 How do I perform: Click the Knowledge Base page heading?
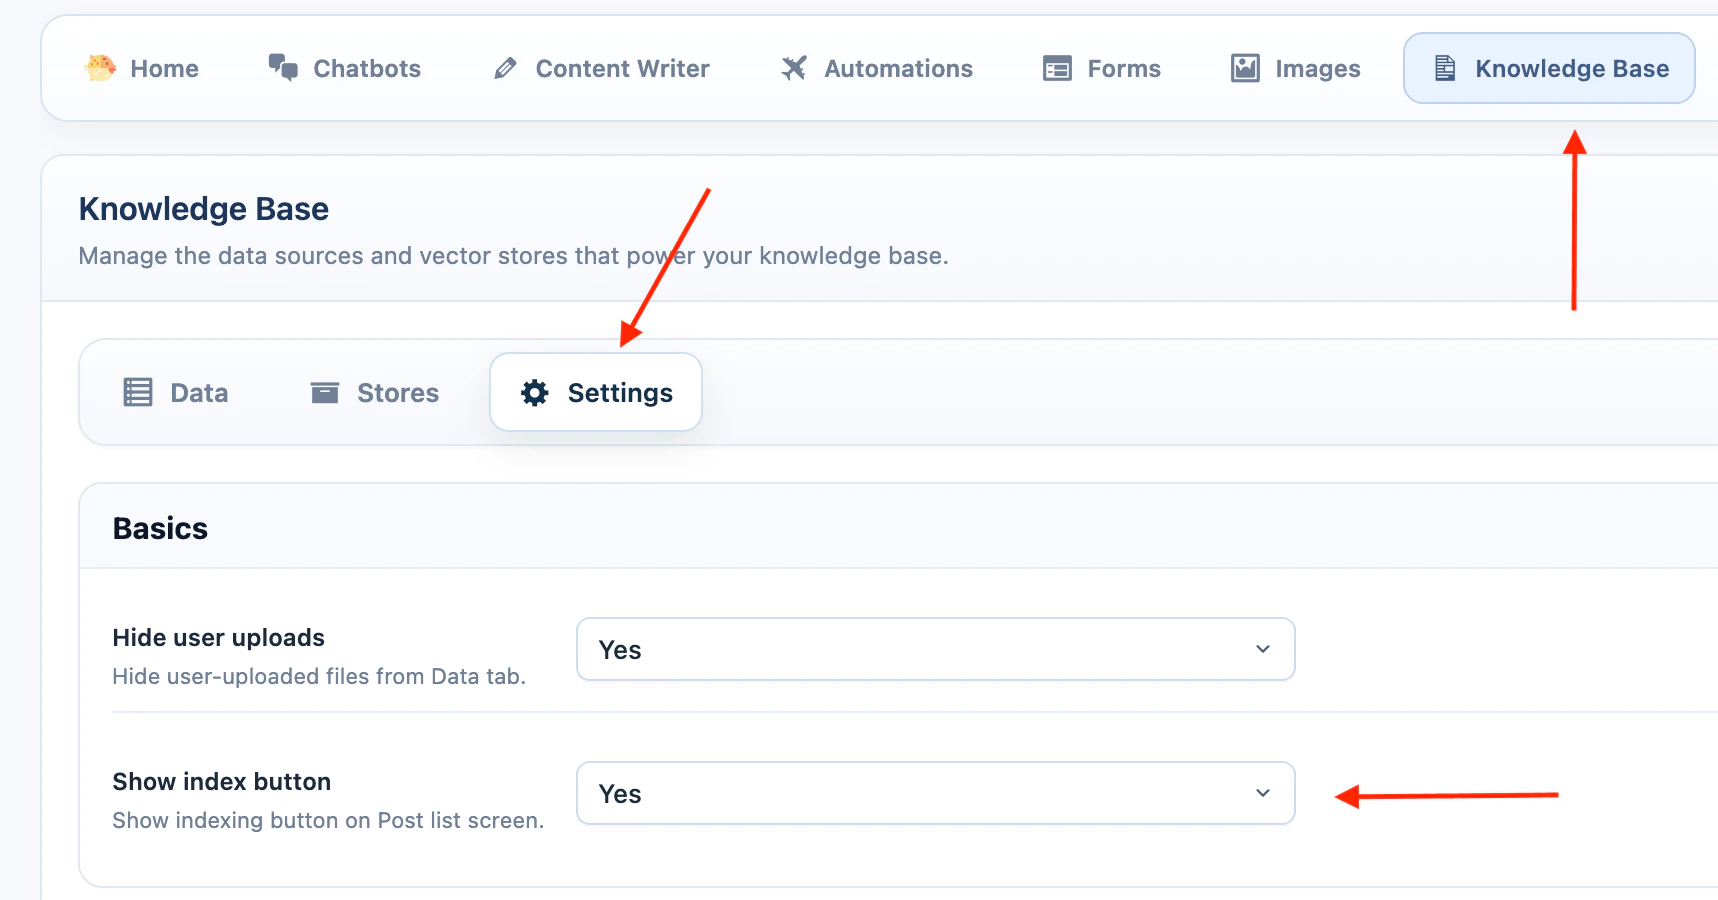204,209
